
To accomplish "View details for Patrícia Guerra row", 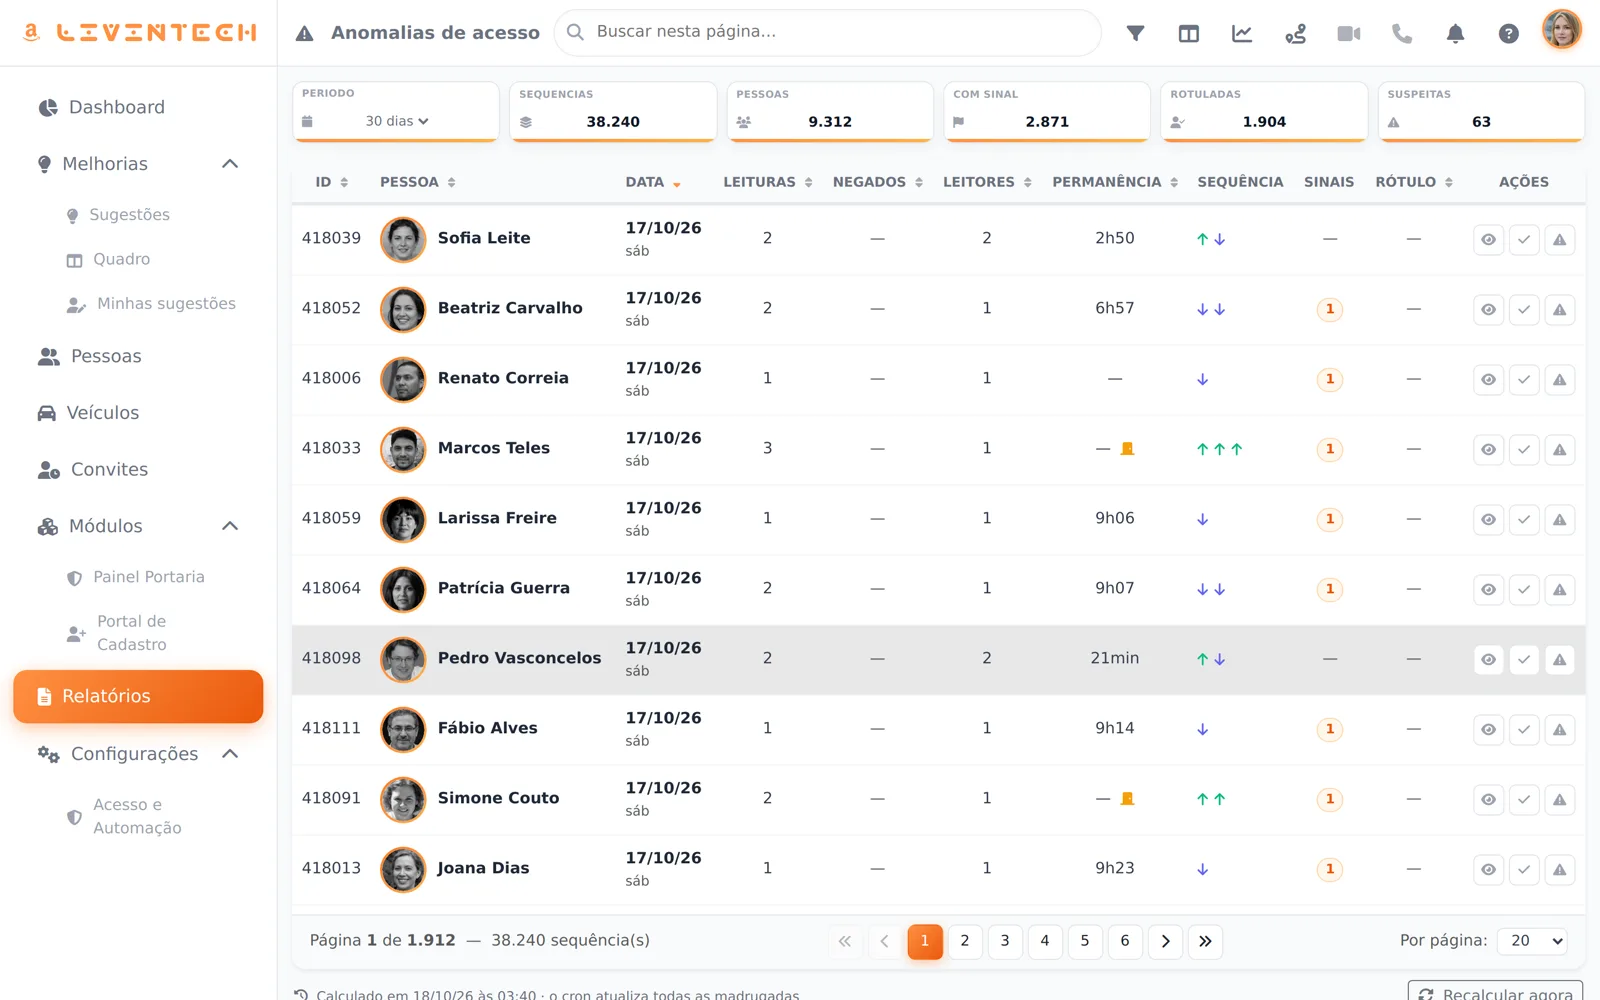I will tap(1488, 589).
